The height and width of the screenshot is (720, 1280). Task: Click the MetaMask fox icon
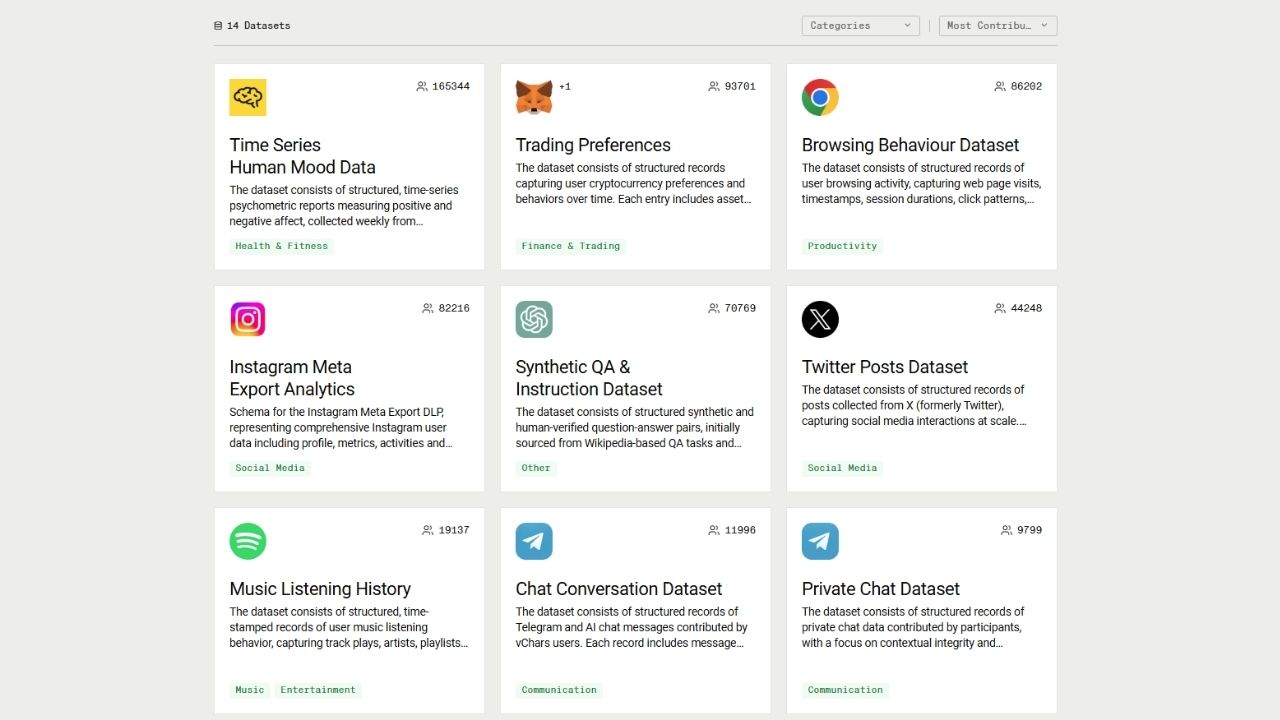(534, 97)
